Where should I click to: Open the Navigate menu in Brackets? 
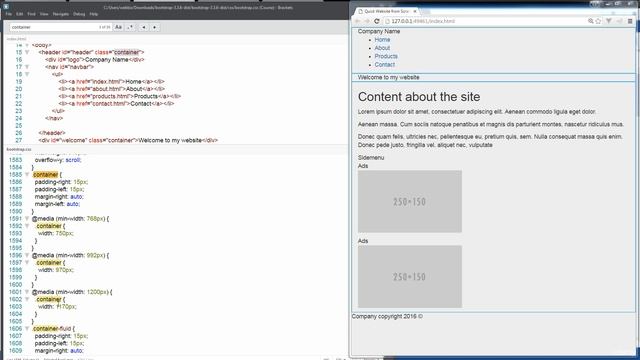pos(61,14)
